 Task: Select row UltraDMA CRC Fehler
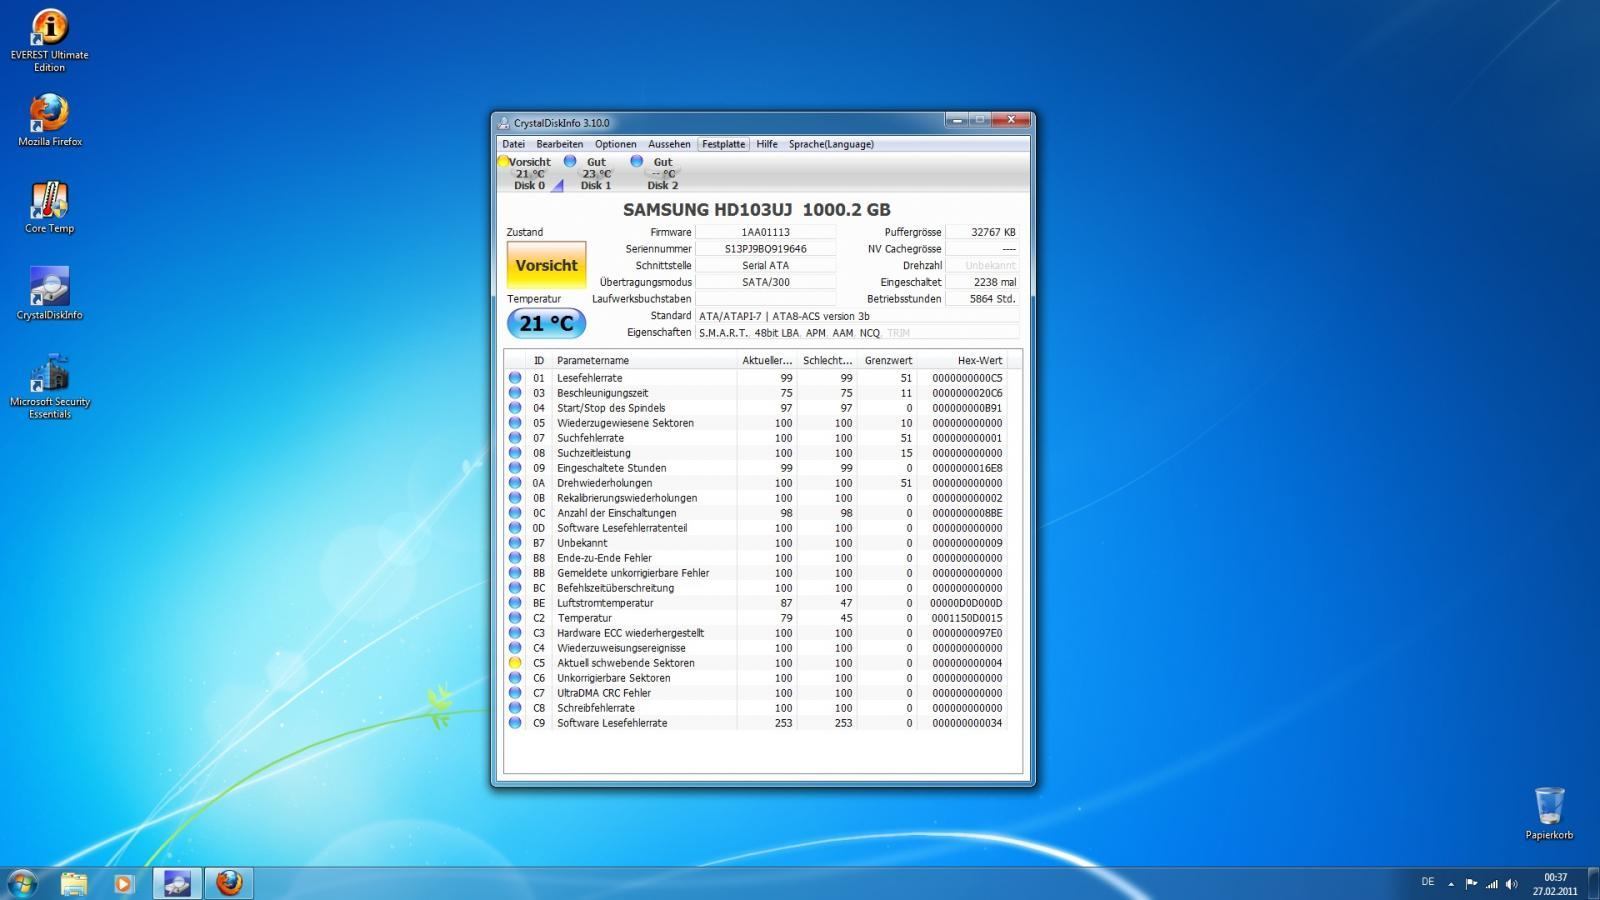point(756,693)
